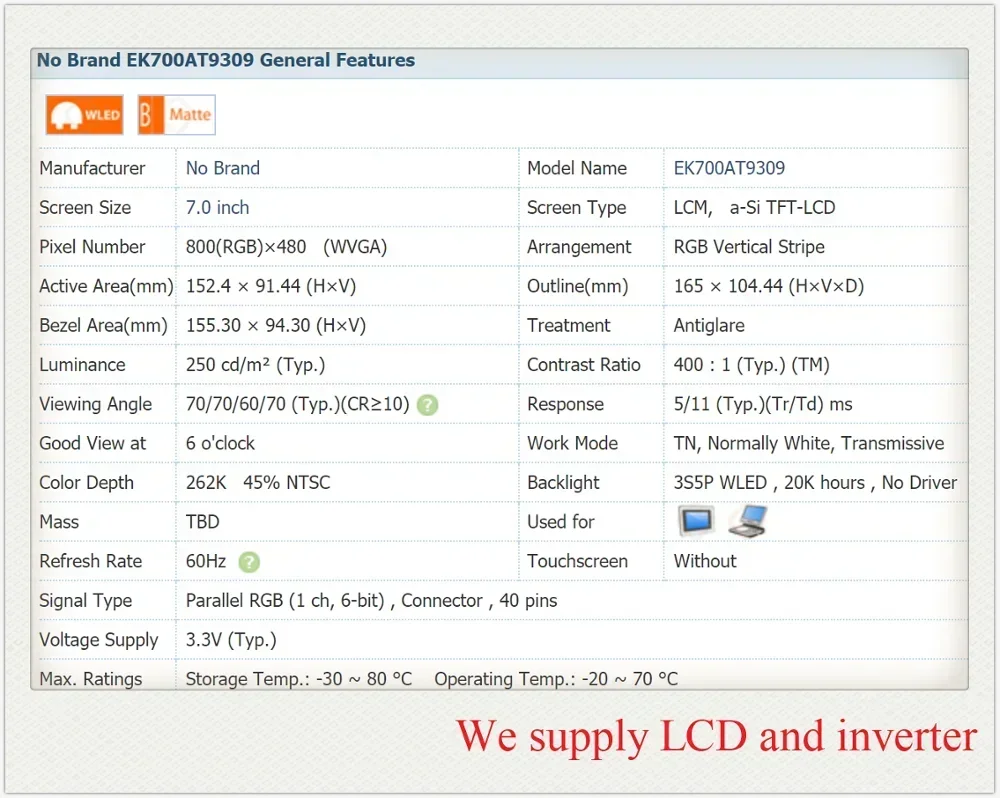Click the TN, Normally White work mode value
The width and height of the screenshot is (1000, 798).
click(809, 443)
